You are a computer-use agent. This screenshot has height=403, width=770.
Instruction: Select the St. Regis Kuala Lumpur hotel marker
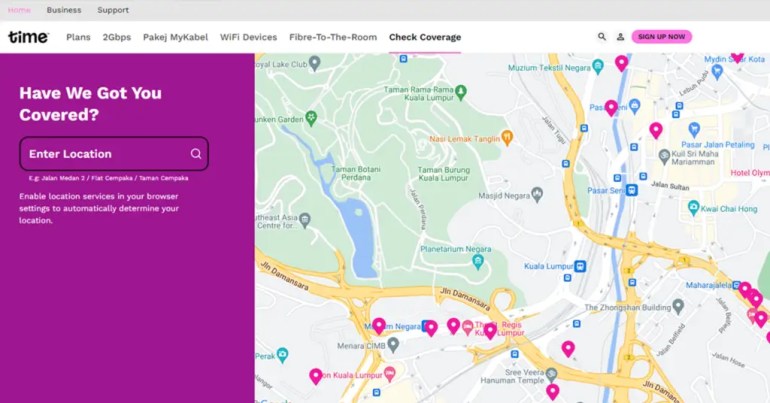click(468, 326)
